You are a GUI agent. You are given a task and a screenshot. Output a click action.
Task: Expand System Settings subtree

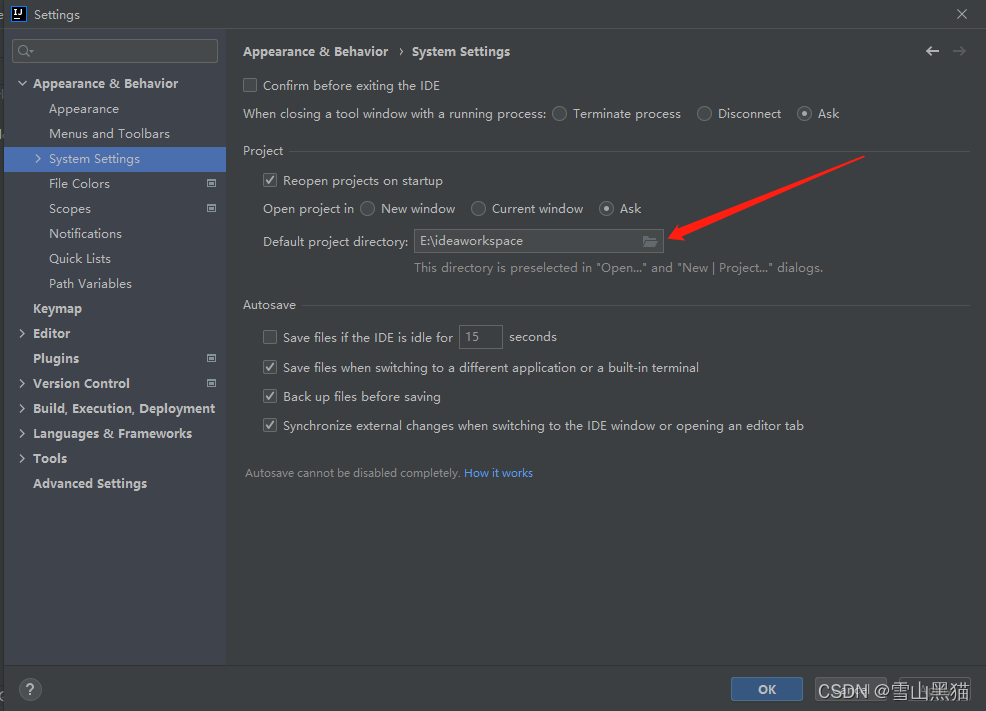click(38, 158)
